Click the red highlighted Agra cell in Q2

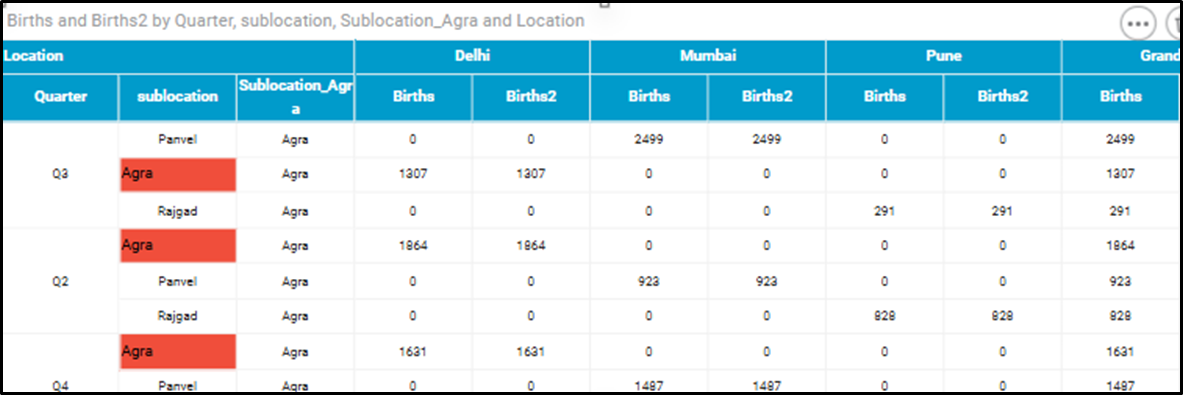tap(178, 246)
